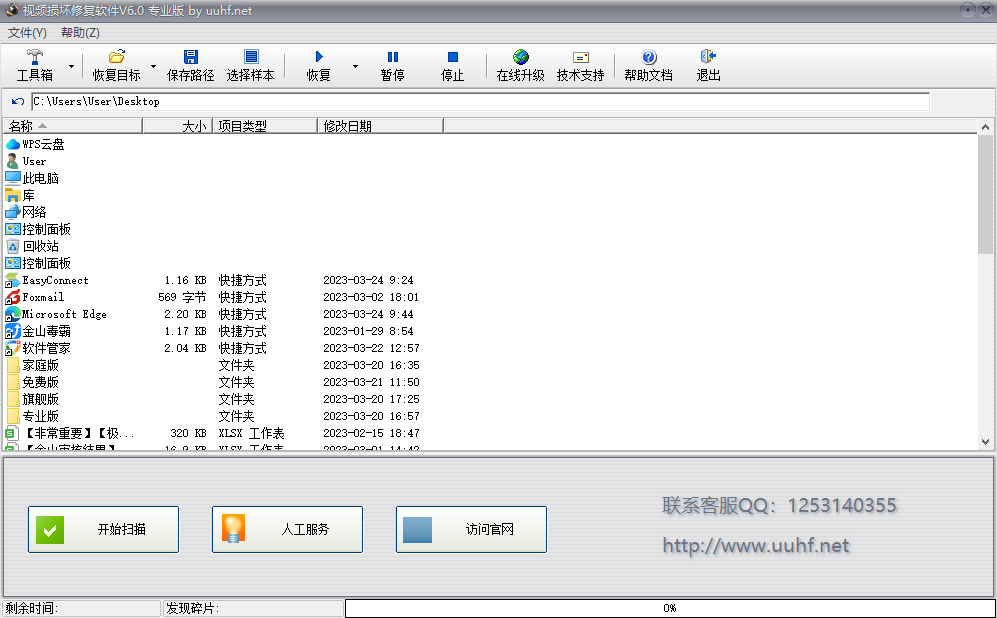Screen dimensions: 997x618
Task: Select the 库 library entry
Action: (x=20, y=195)
